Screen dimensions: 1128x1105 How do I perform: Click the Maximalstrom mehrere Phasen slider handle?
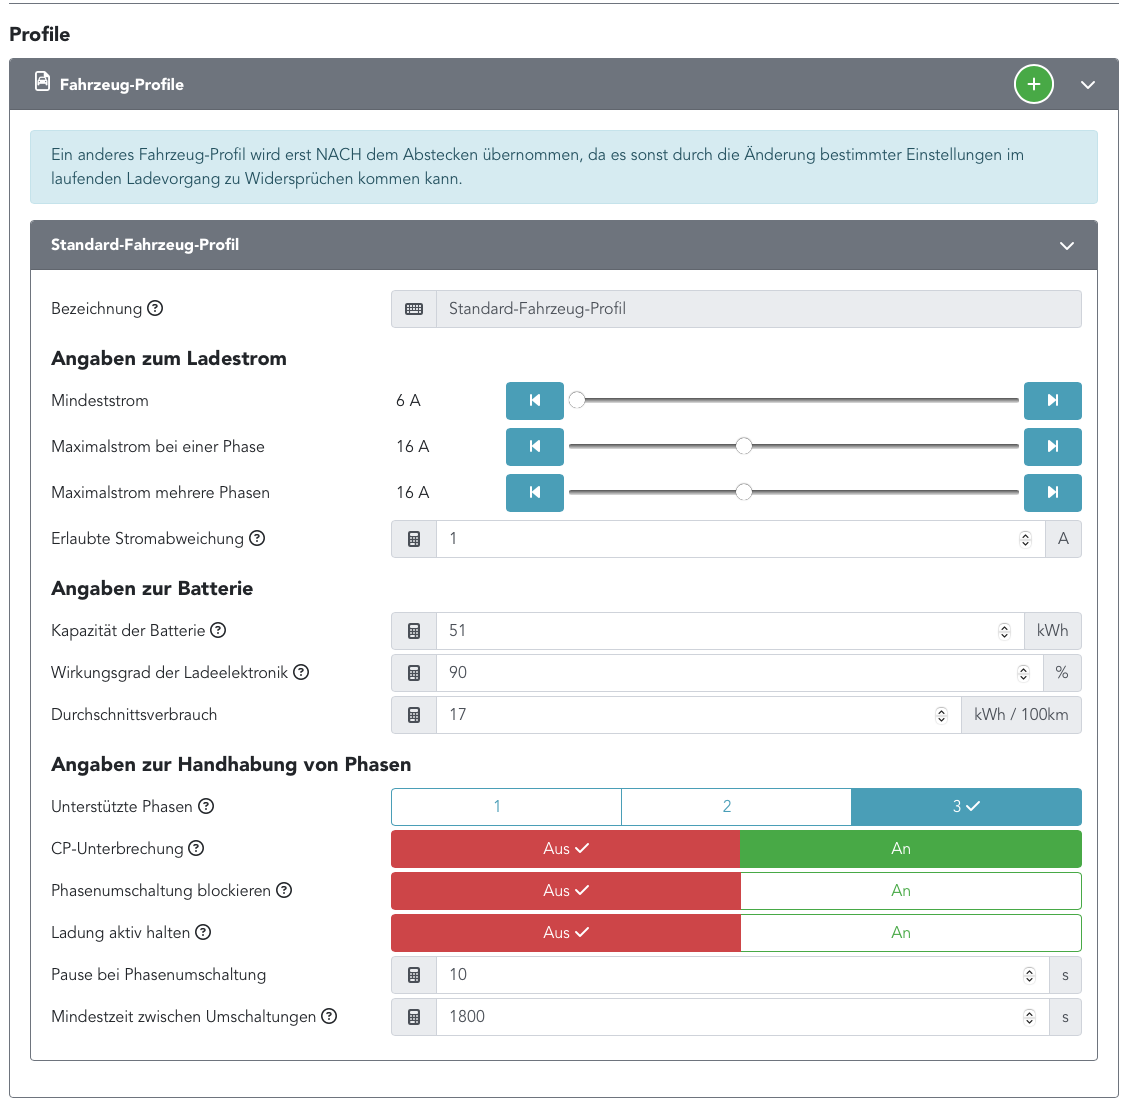point(744,492)
